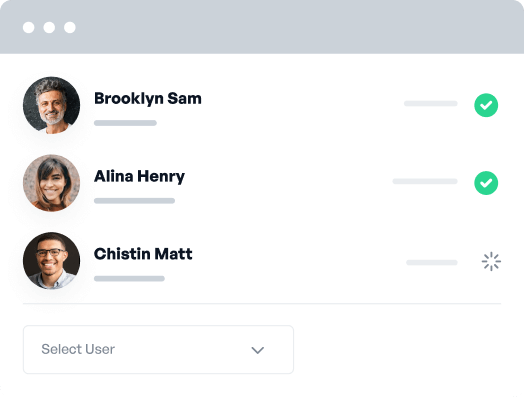Click the gray subtitle bar under Chistin Matt
The width and height of the screenshot is (524, 398).
tap(129, 279)
